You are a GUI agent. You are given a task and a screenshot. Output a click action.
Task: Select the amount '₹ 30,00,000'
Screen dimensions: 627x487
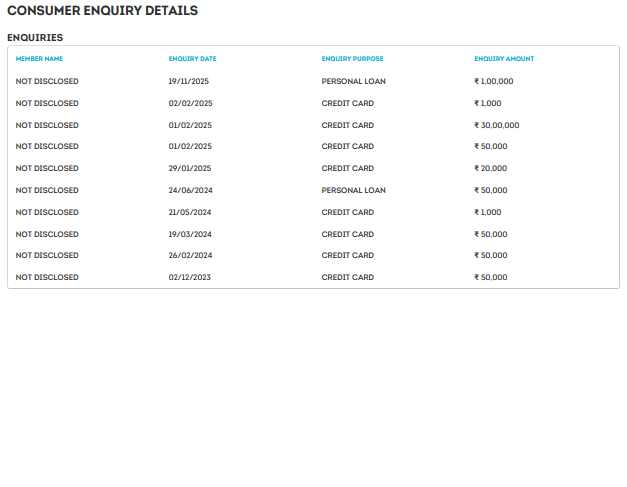coord(497,125)
